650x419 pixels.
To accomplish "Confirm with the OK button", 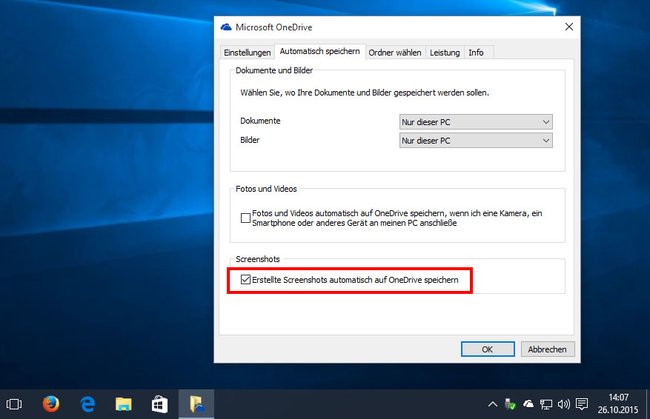I will (x=488, y=349).
